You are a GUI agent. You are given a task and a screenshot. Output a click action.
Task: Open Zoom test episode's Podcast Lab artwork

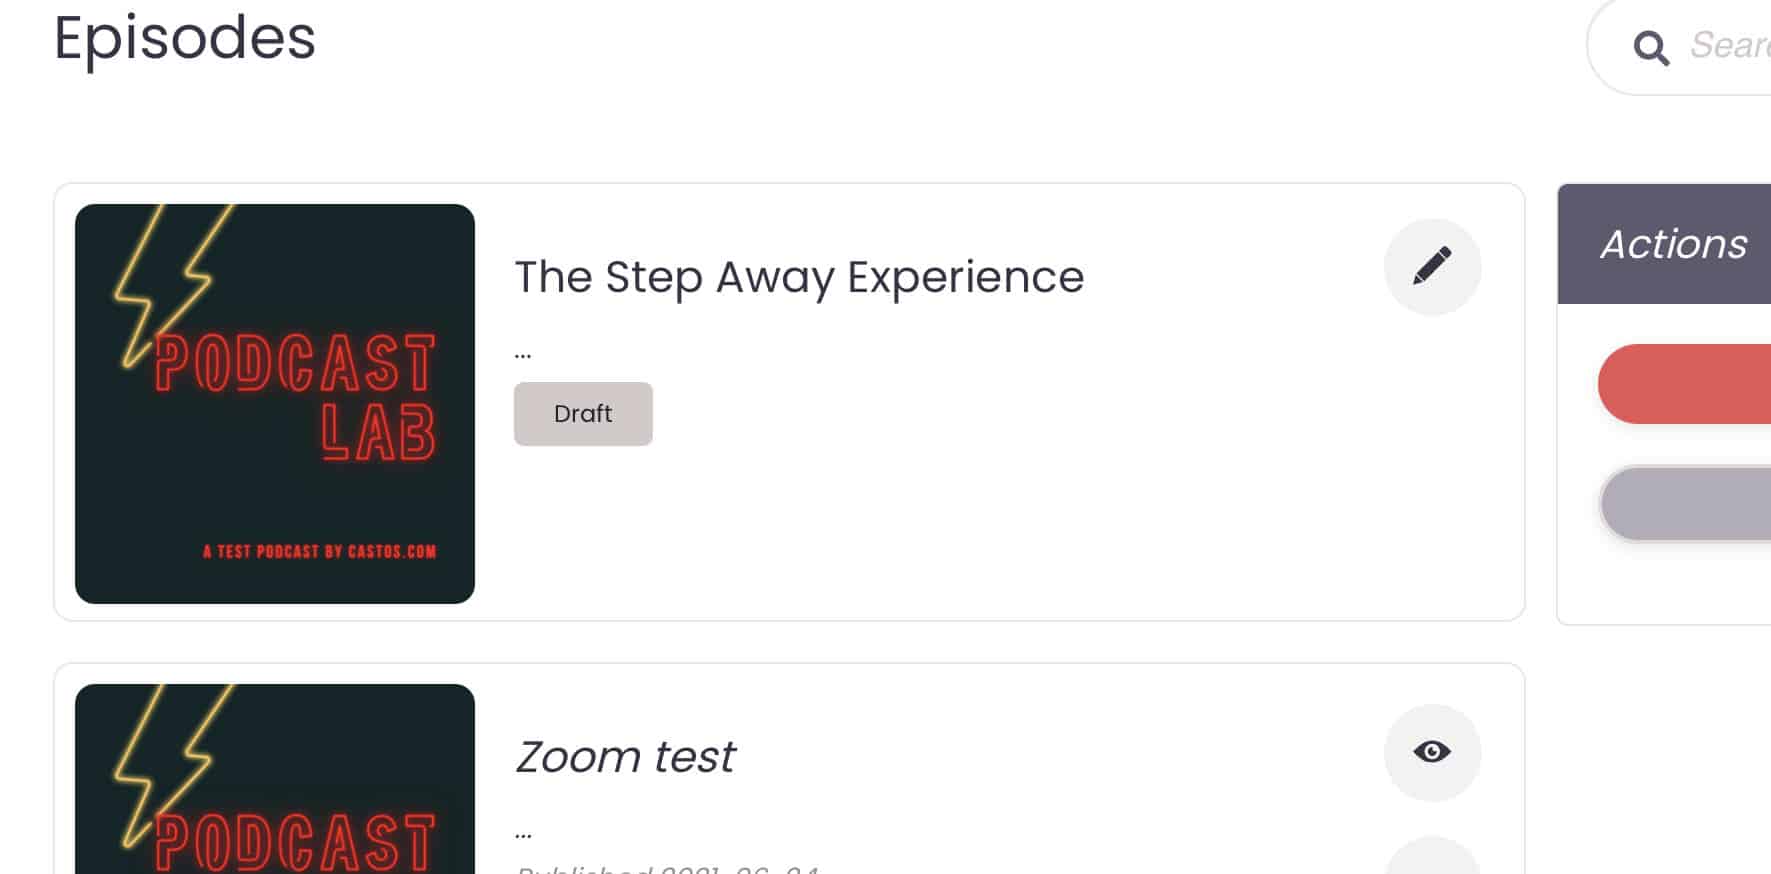275,779
